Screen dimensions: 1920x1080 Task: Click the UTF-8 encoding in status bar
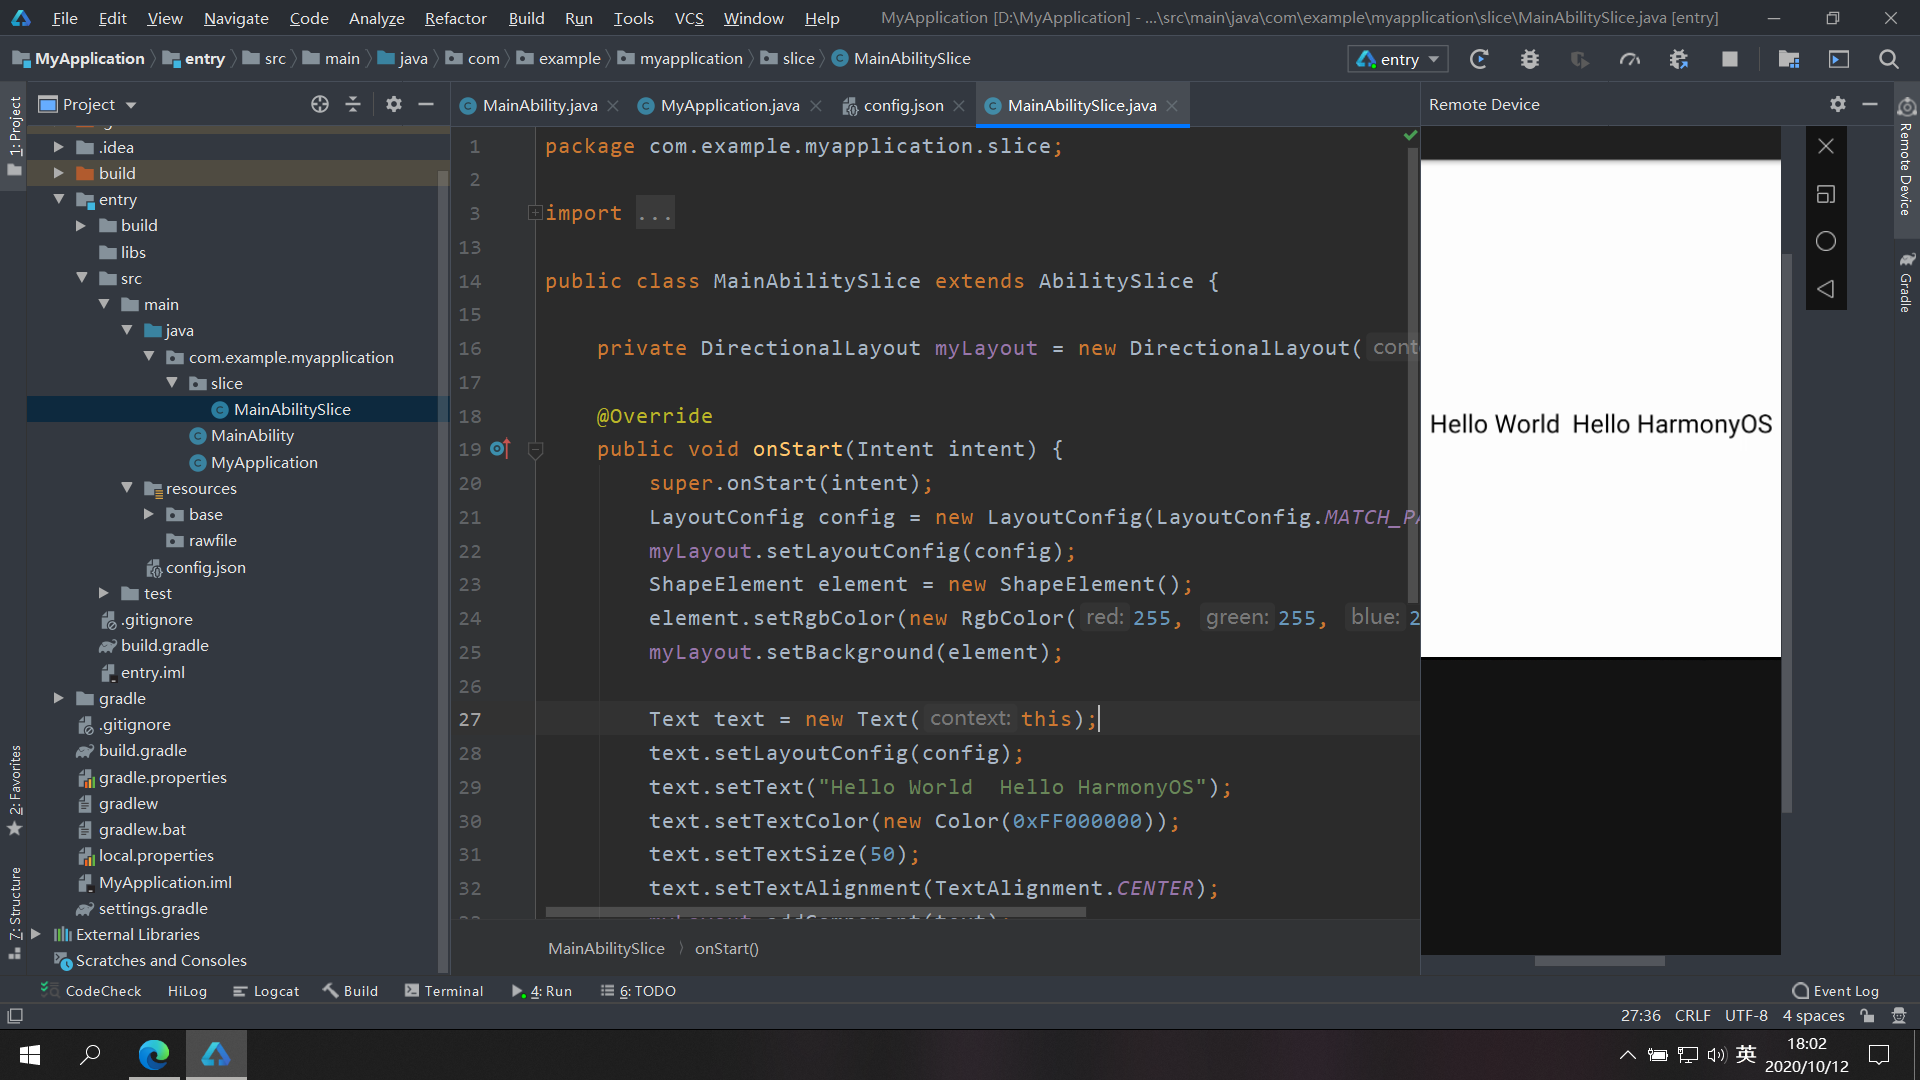click(x=1746, y=1016)
